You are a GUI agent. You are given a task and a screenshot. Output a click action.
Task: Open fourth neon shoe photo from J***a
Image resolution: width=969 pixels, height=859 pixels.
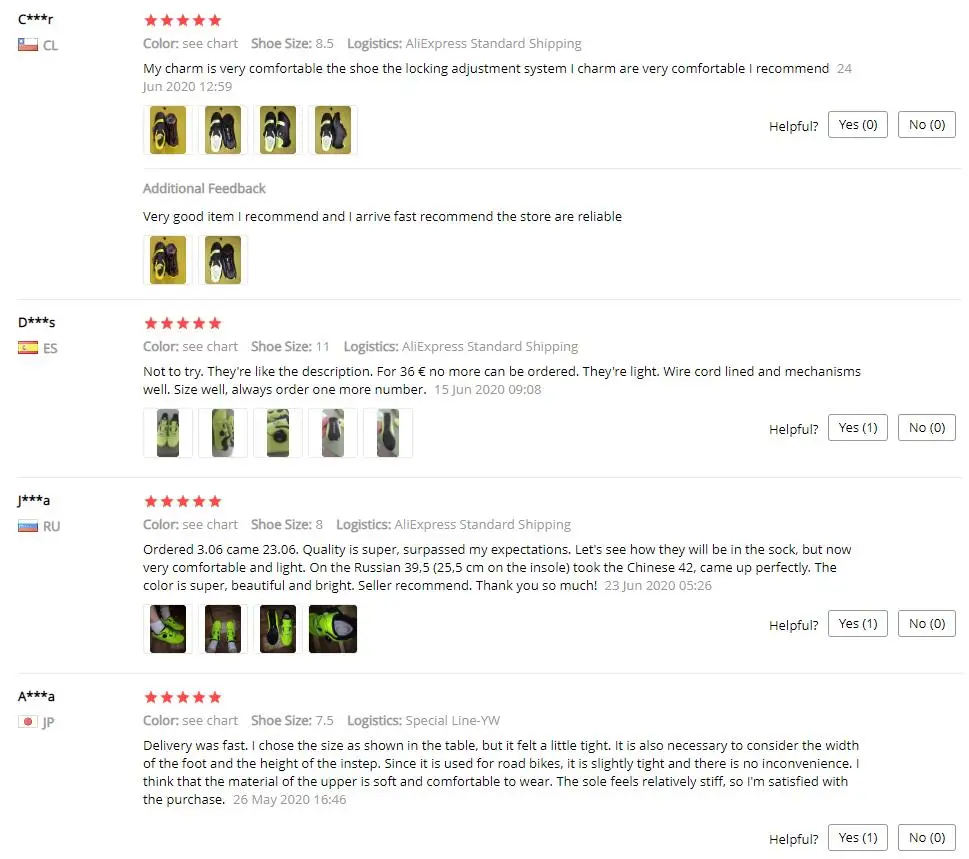click(332, 629)
